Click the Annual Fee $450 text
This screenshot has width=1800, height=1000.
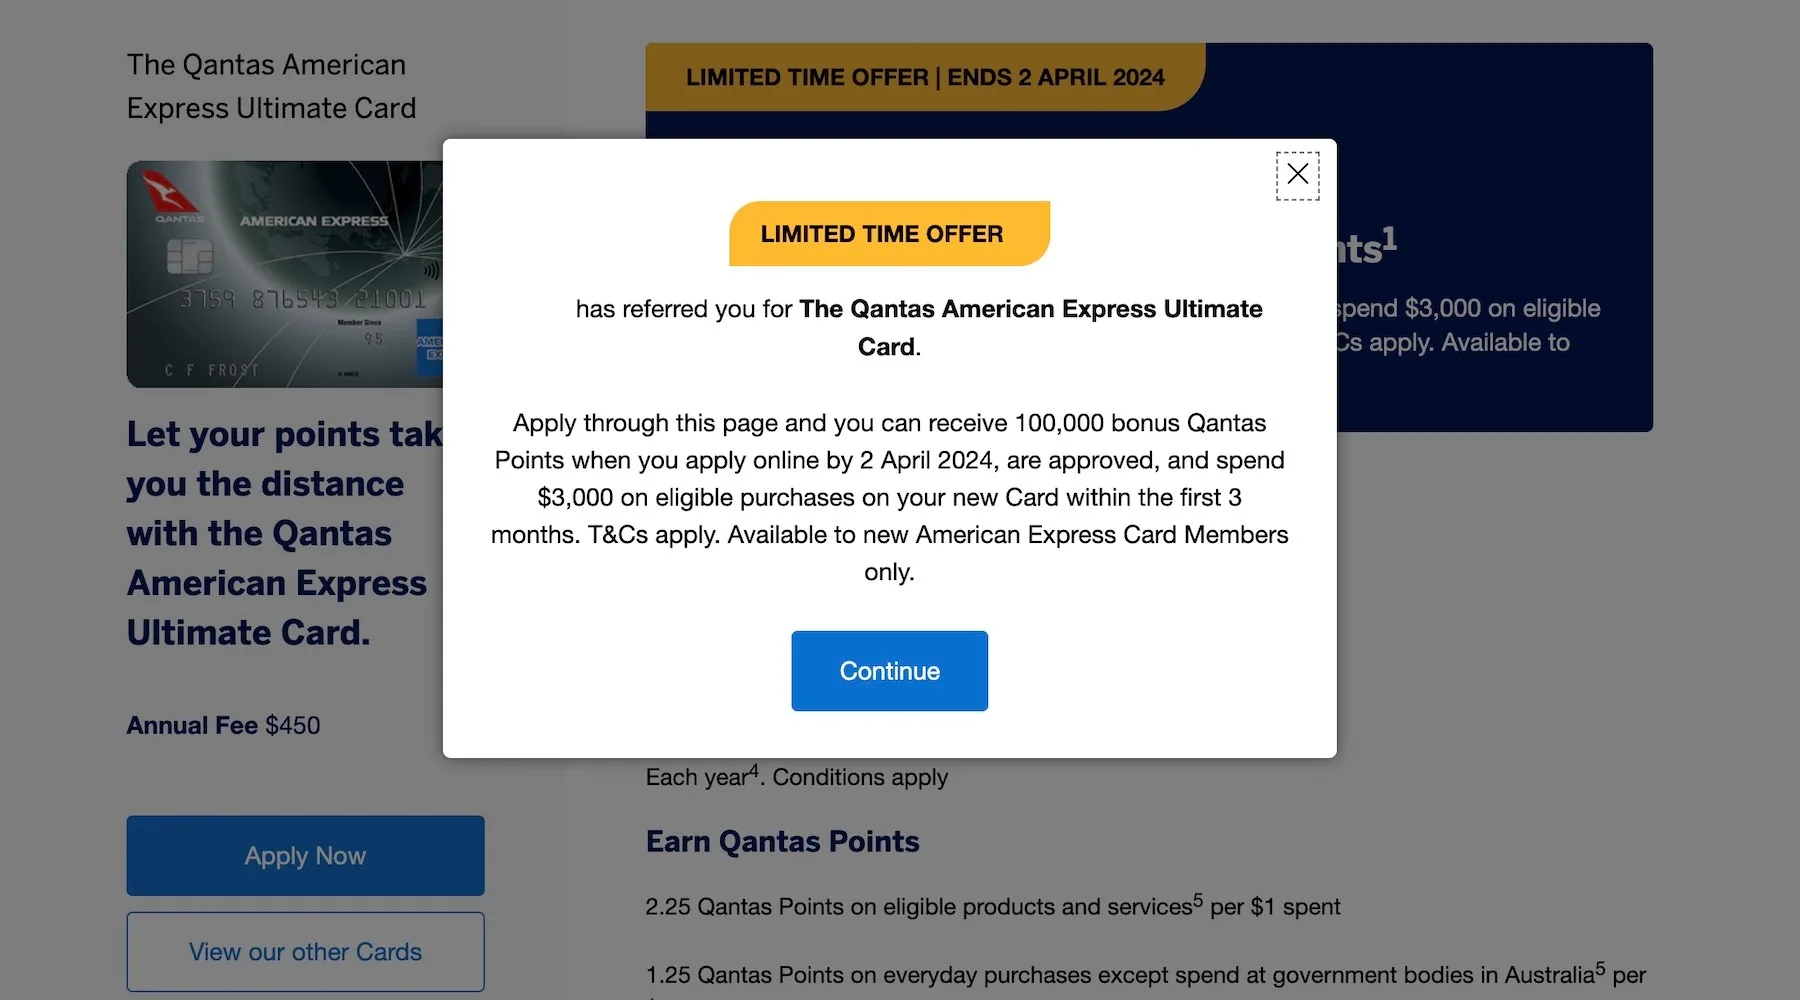tap(223, 726)
